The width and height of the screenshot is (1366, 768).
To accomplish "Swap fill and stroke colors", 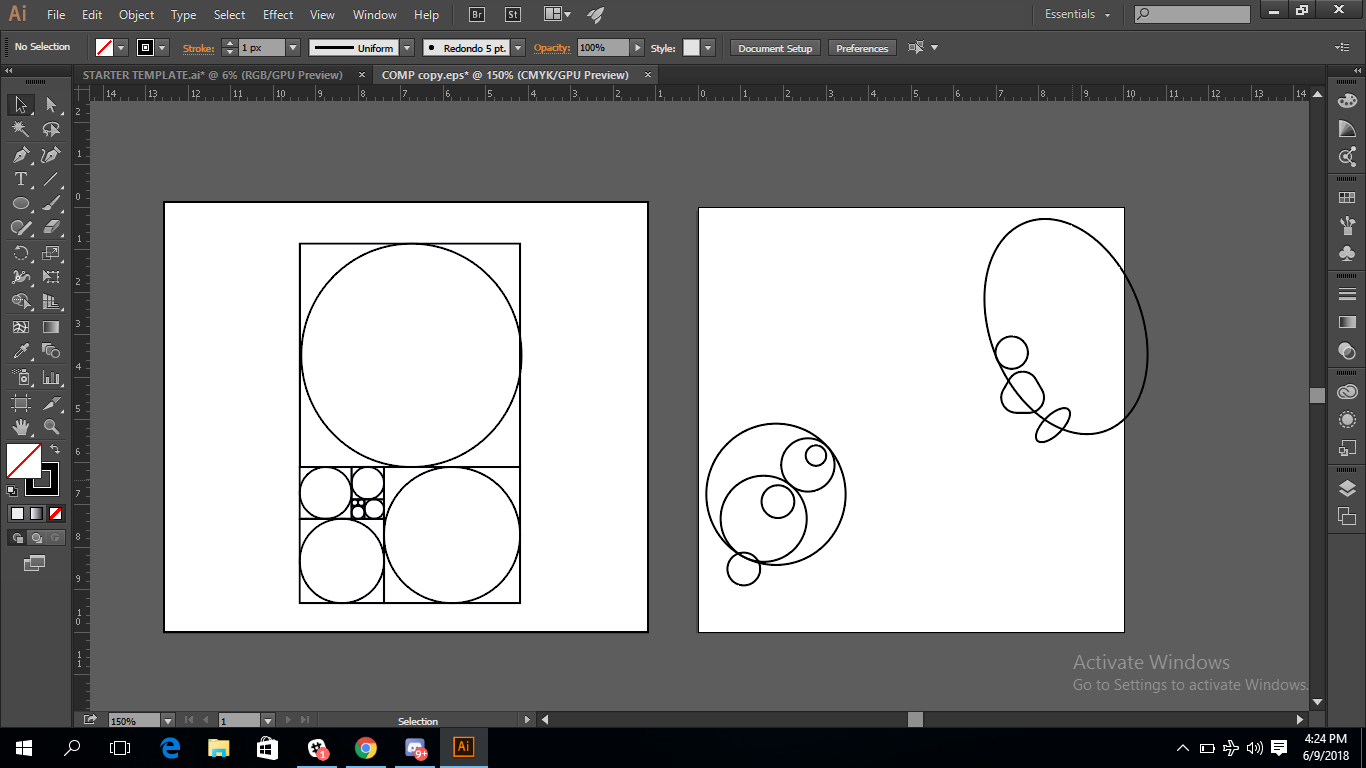I will tap(55, 450).
